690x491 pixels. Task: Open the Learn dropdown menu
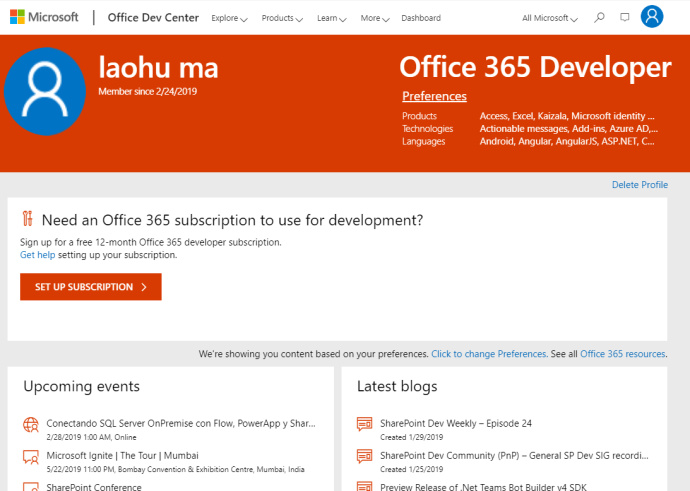click(331, 18)
